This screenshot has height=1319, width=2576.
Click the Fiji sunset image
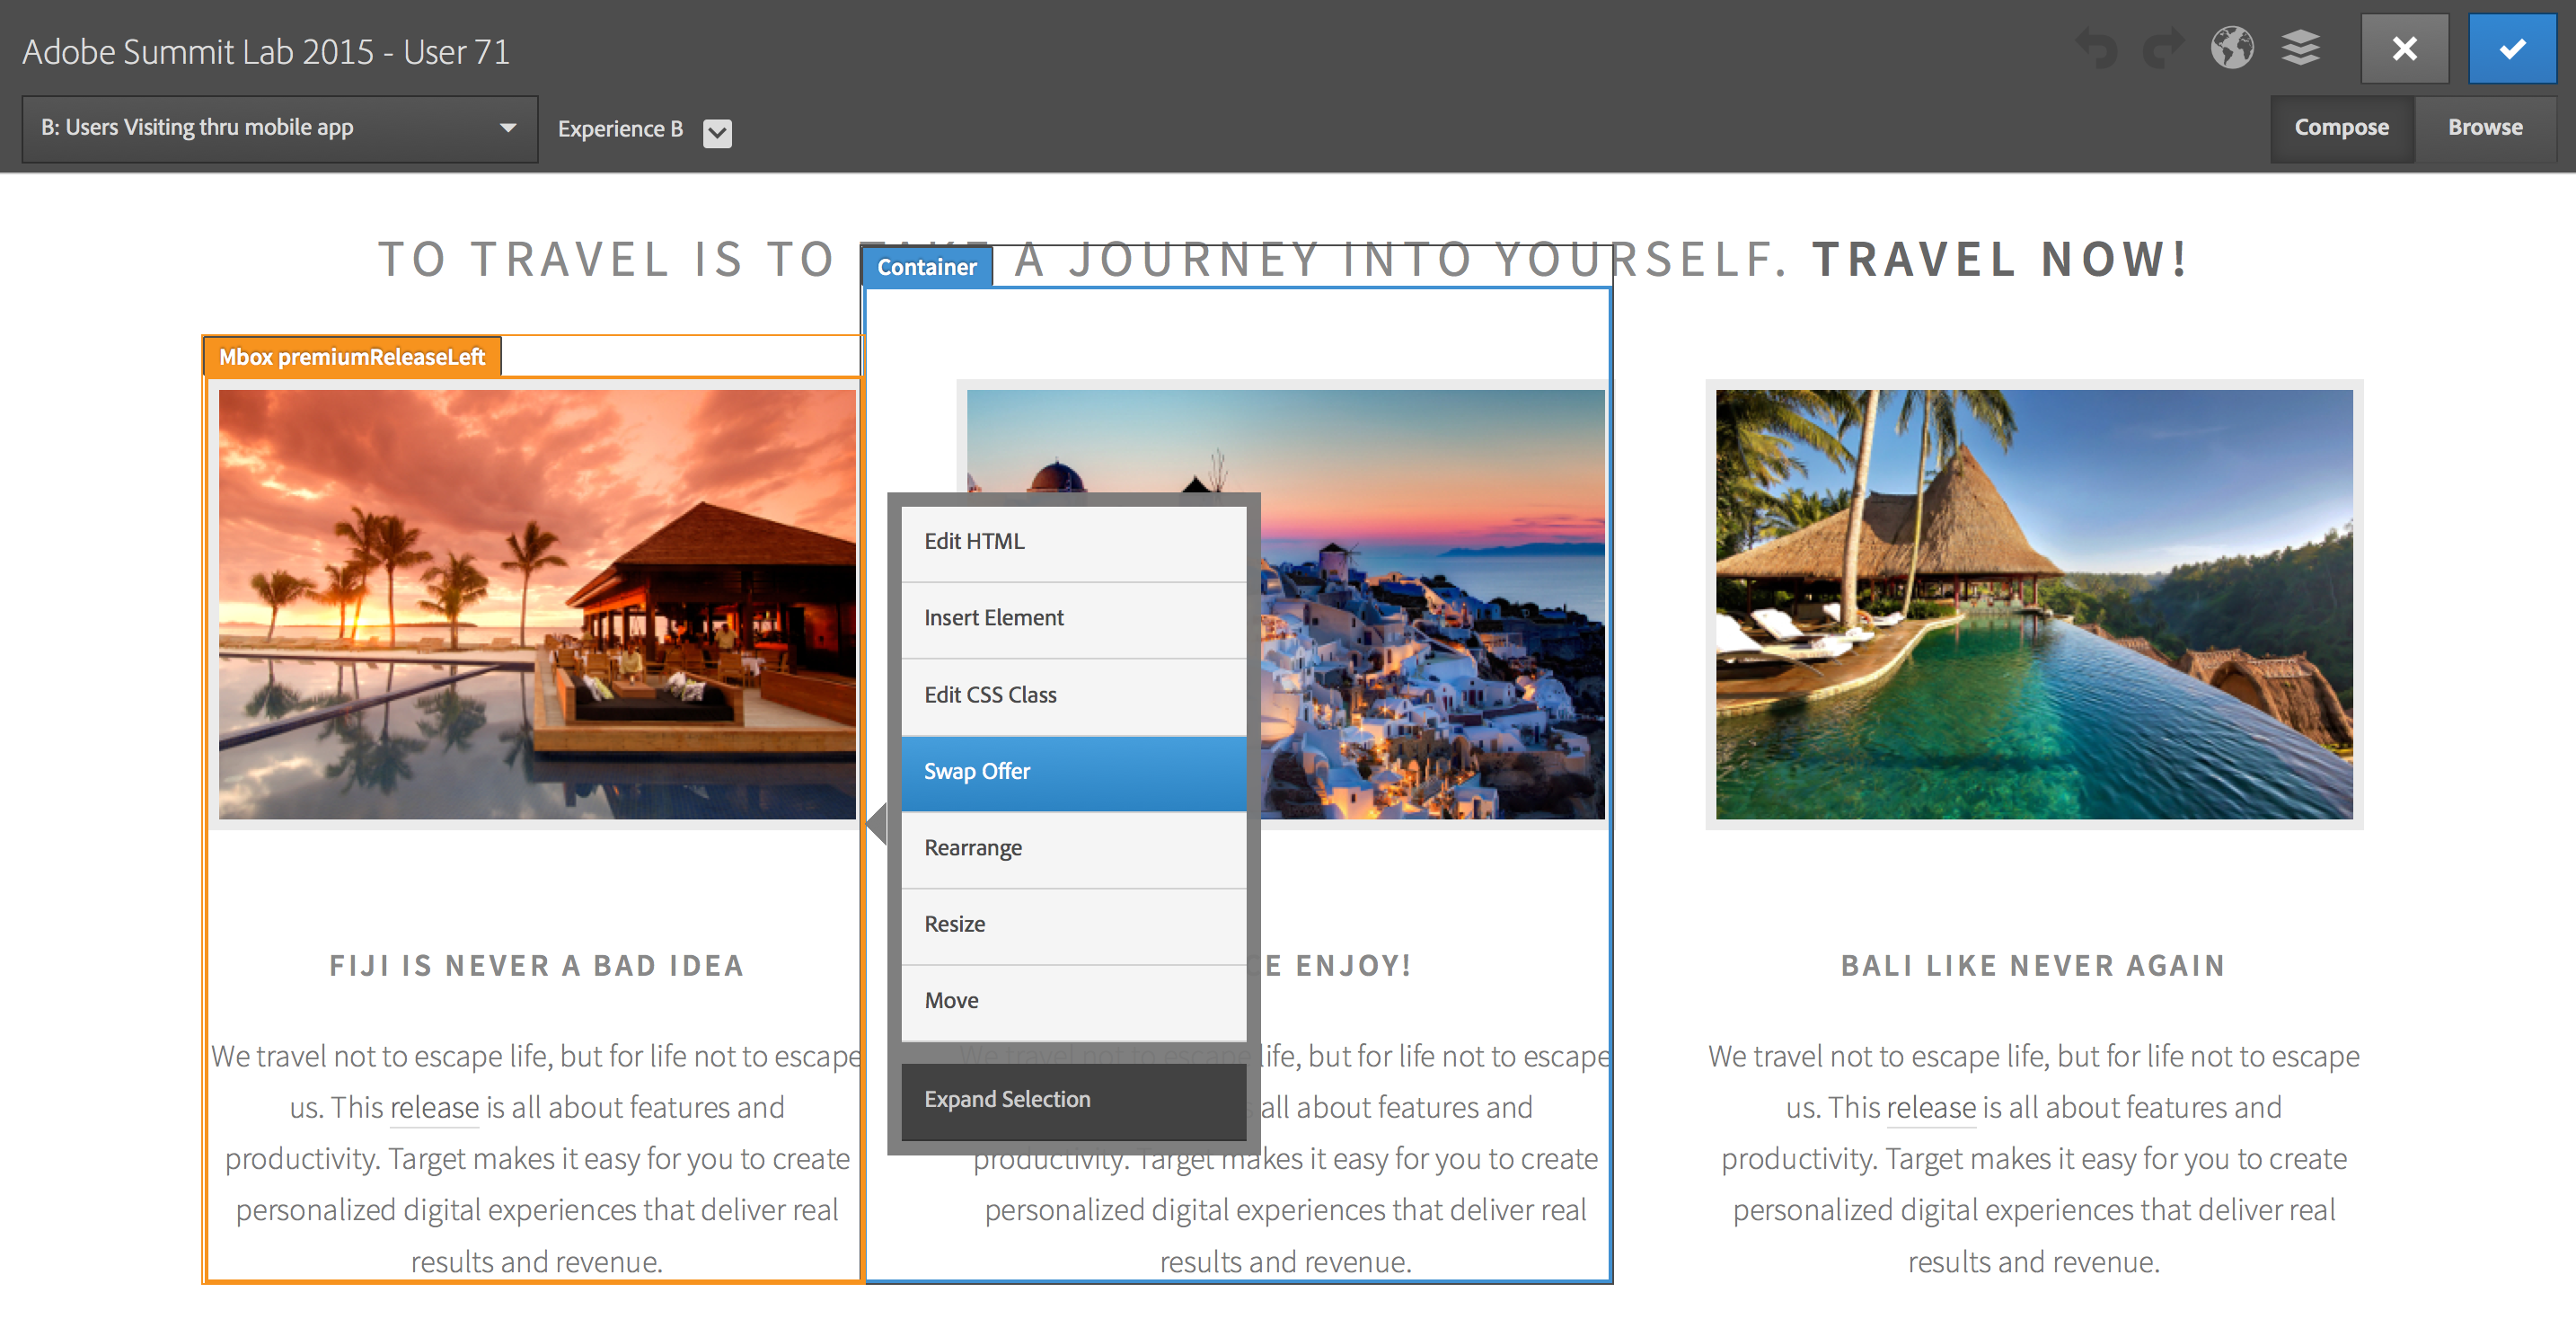(537, 604)
